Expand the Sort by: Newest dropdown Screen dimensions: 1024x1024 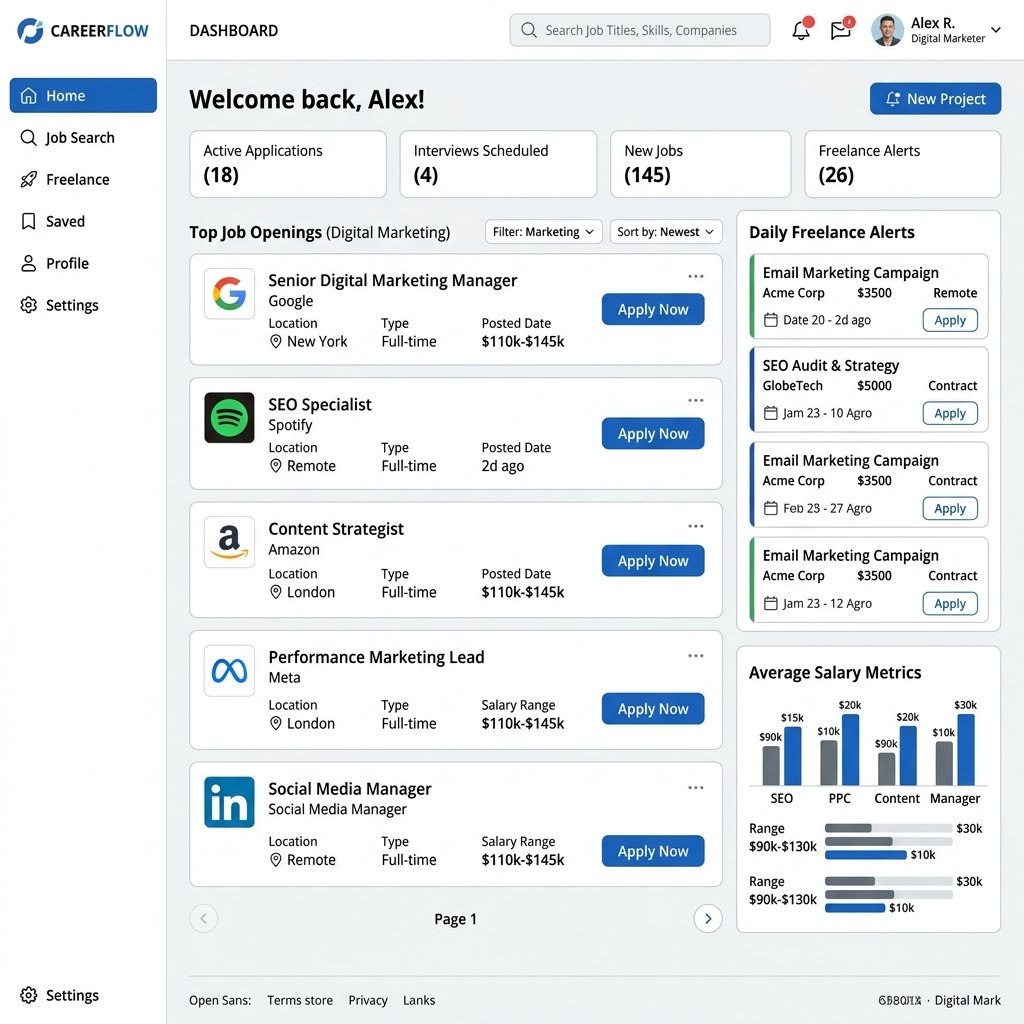pos(666,232)
